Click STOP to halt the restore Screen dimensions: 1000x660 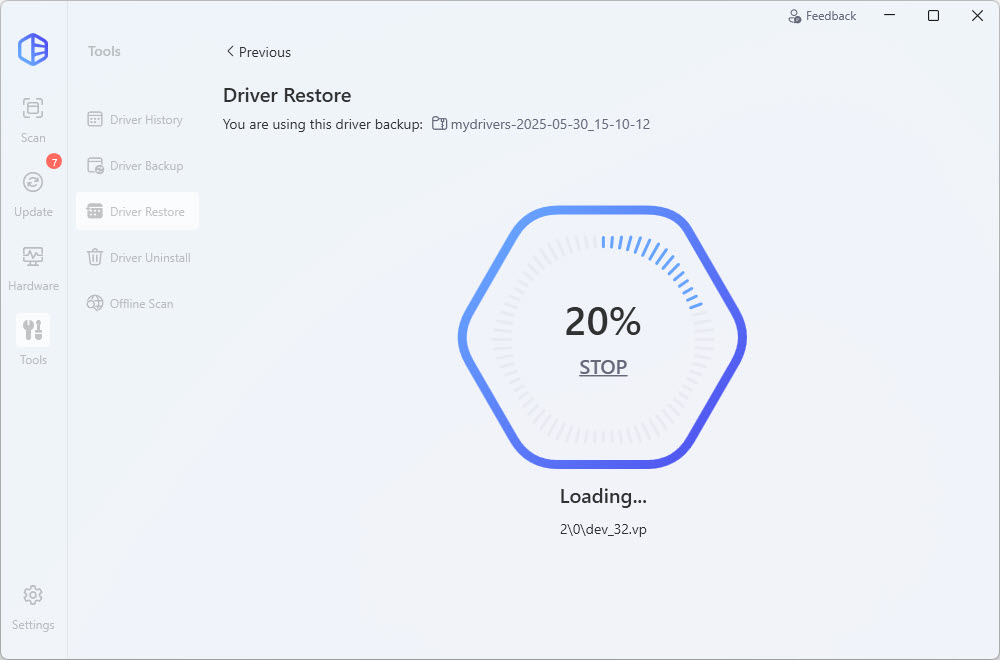coord(603,368)
